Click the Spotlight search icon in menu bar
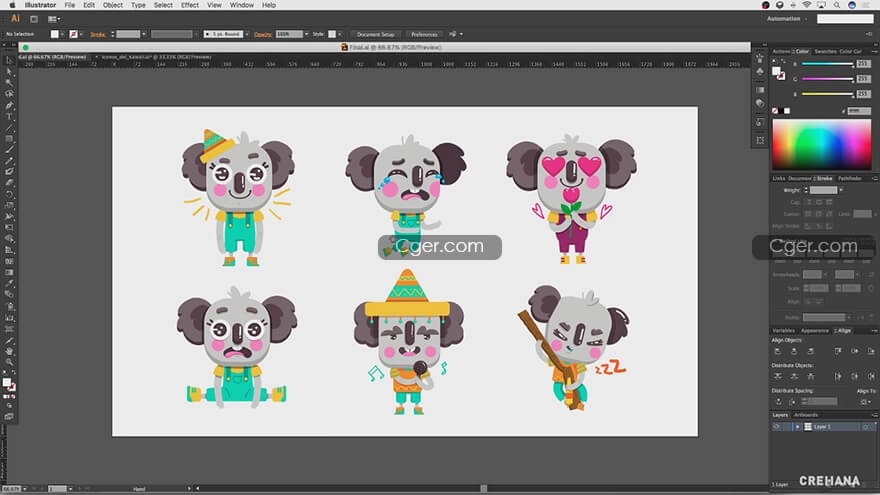Image resolution: width=880 pixels, height=495 pixels. click(x=837, y=5)
